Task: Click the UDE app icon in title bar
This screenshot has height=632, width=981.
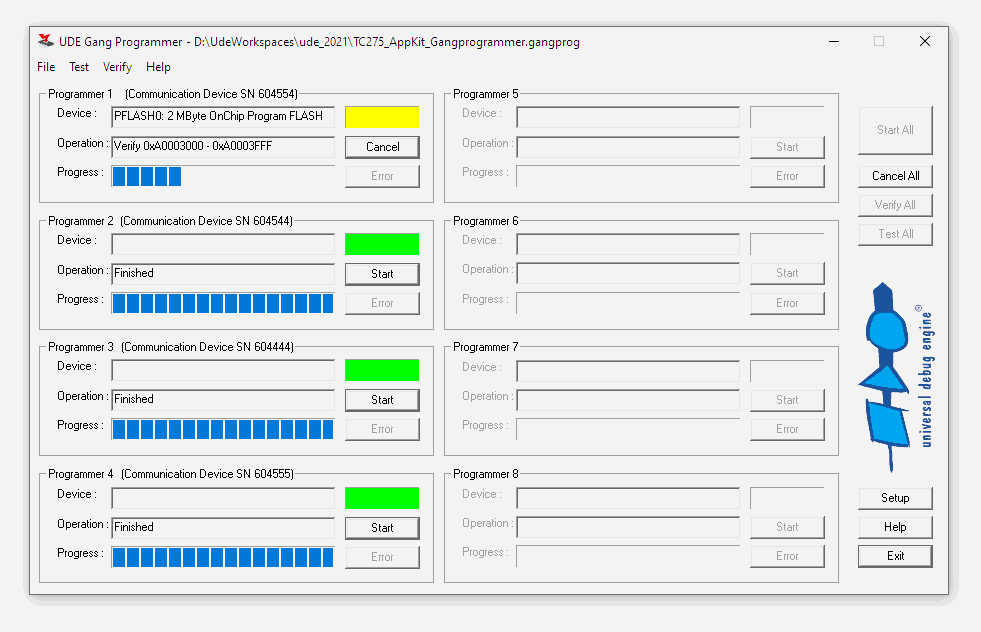Action: 45,41
